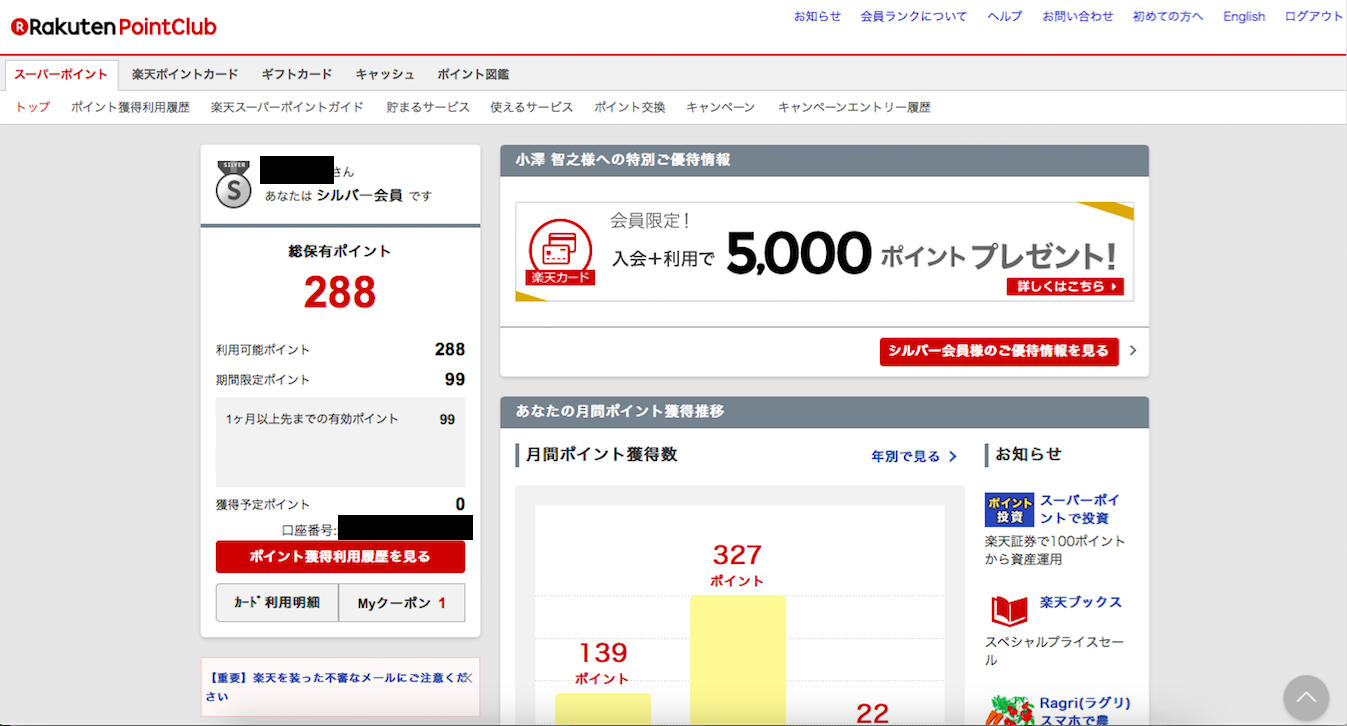
Task: Click the Rakuten PointClub logo
Action: point(114,27)
